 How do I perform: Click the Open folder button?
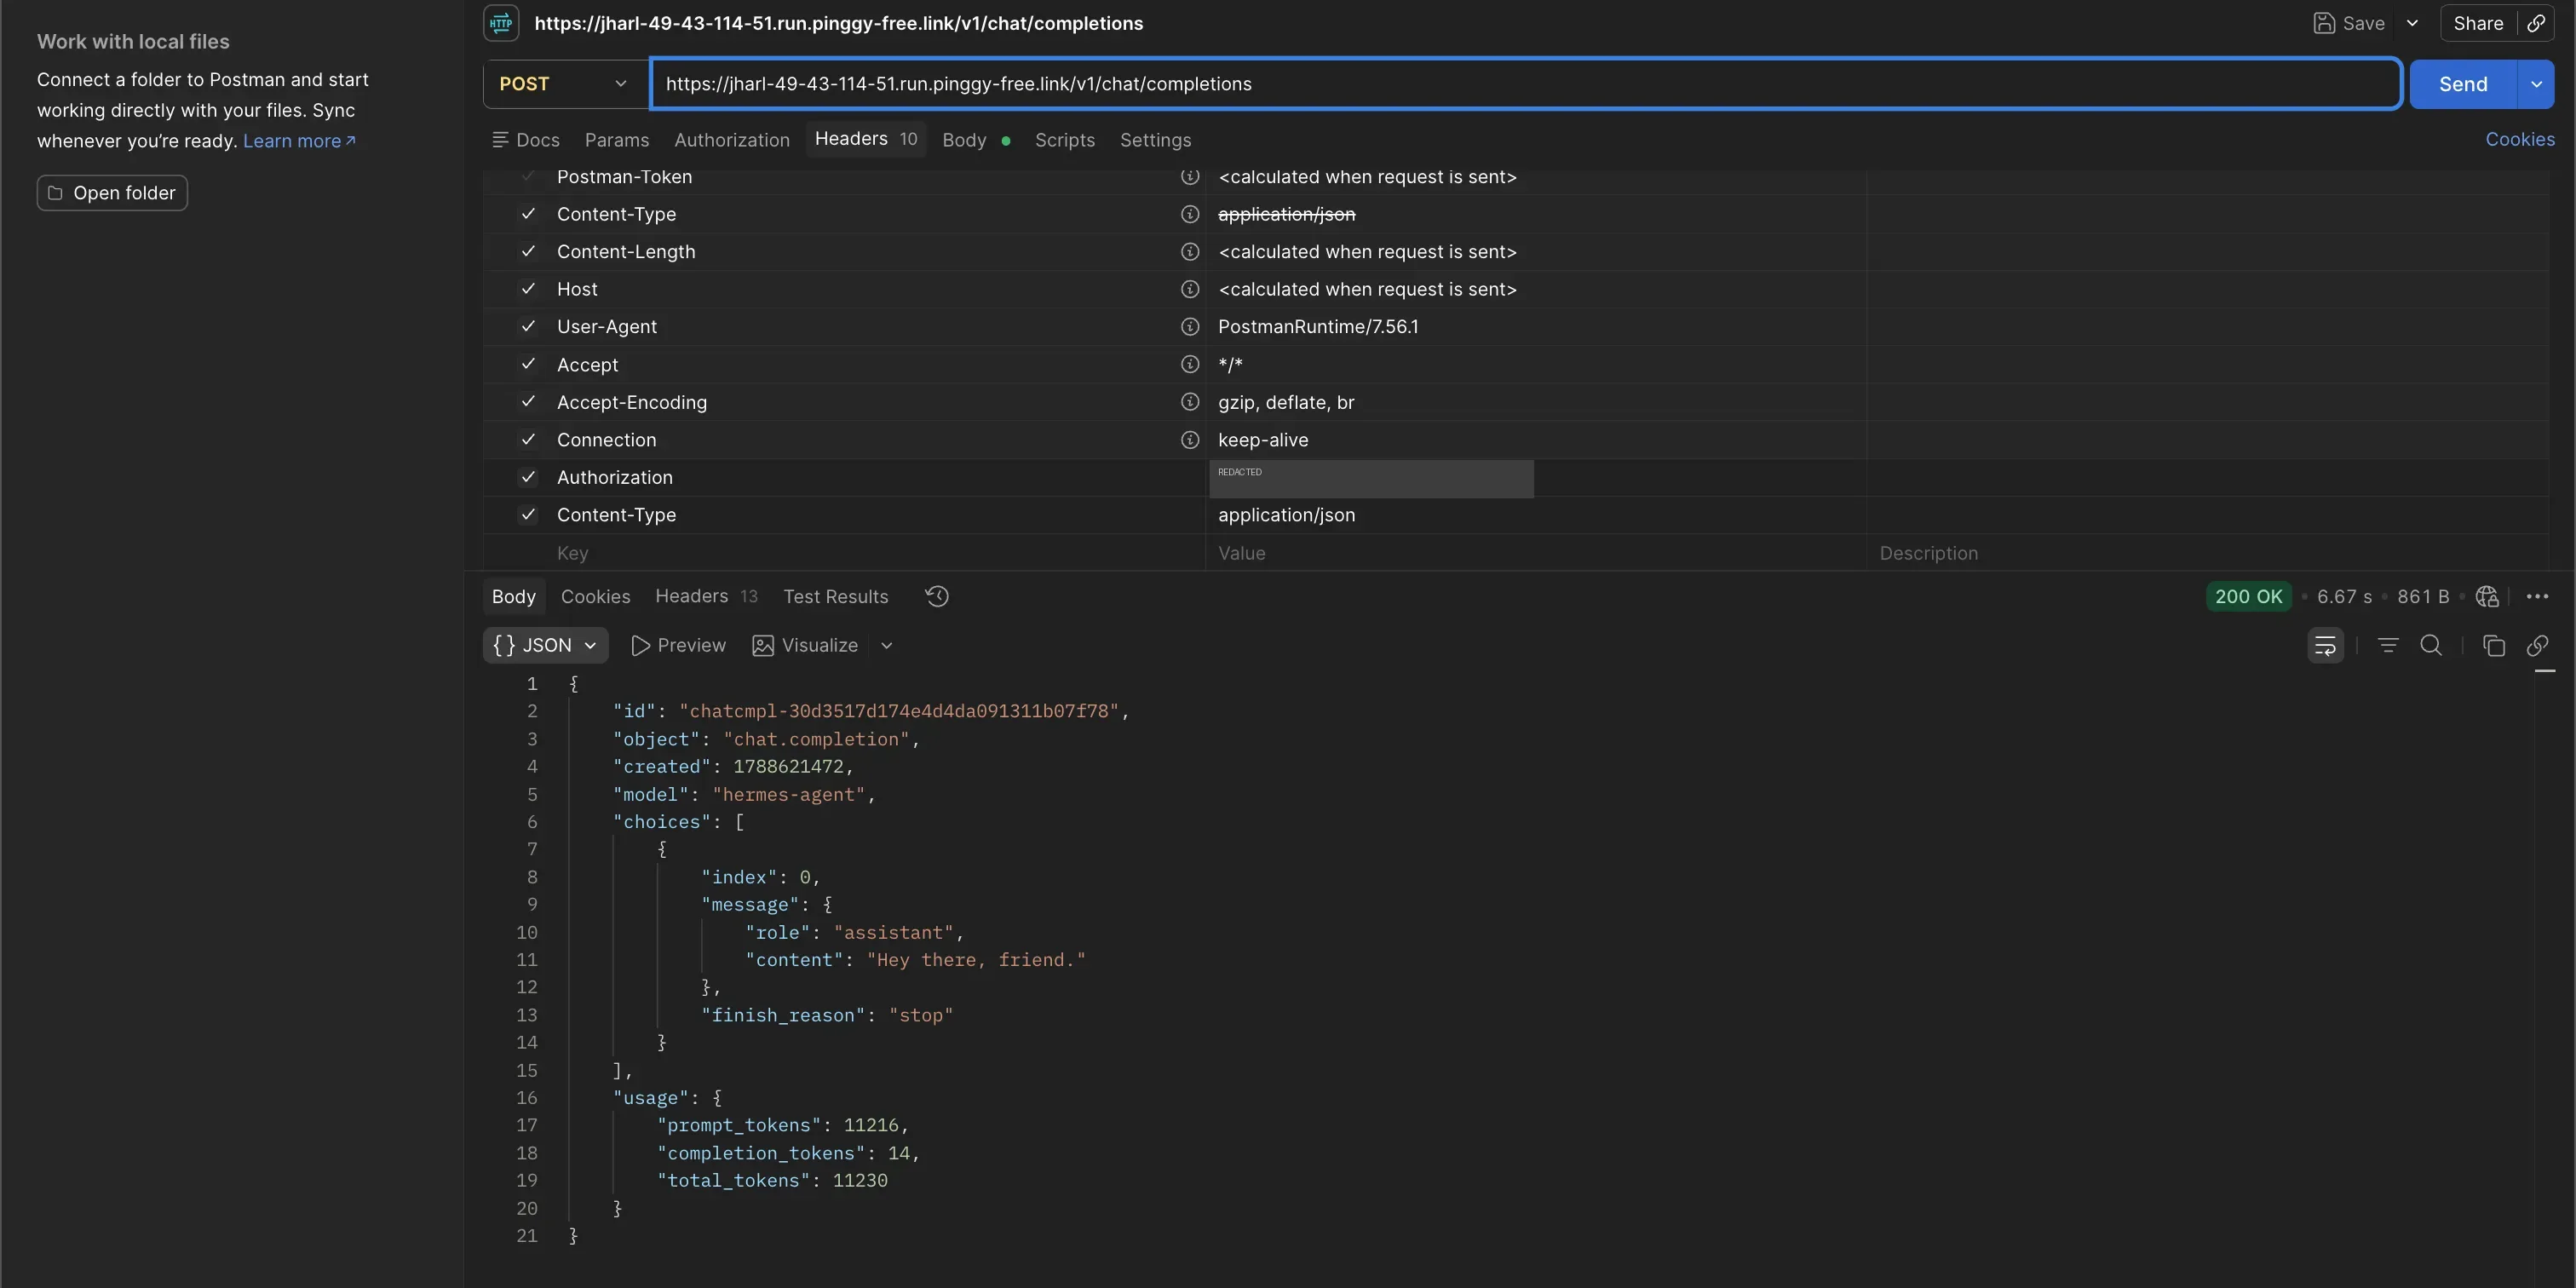(x=112, y=193)
